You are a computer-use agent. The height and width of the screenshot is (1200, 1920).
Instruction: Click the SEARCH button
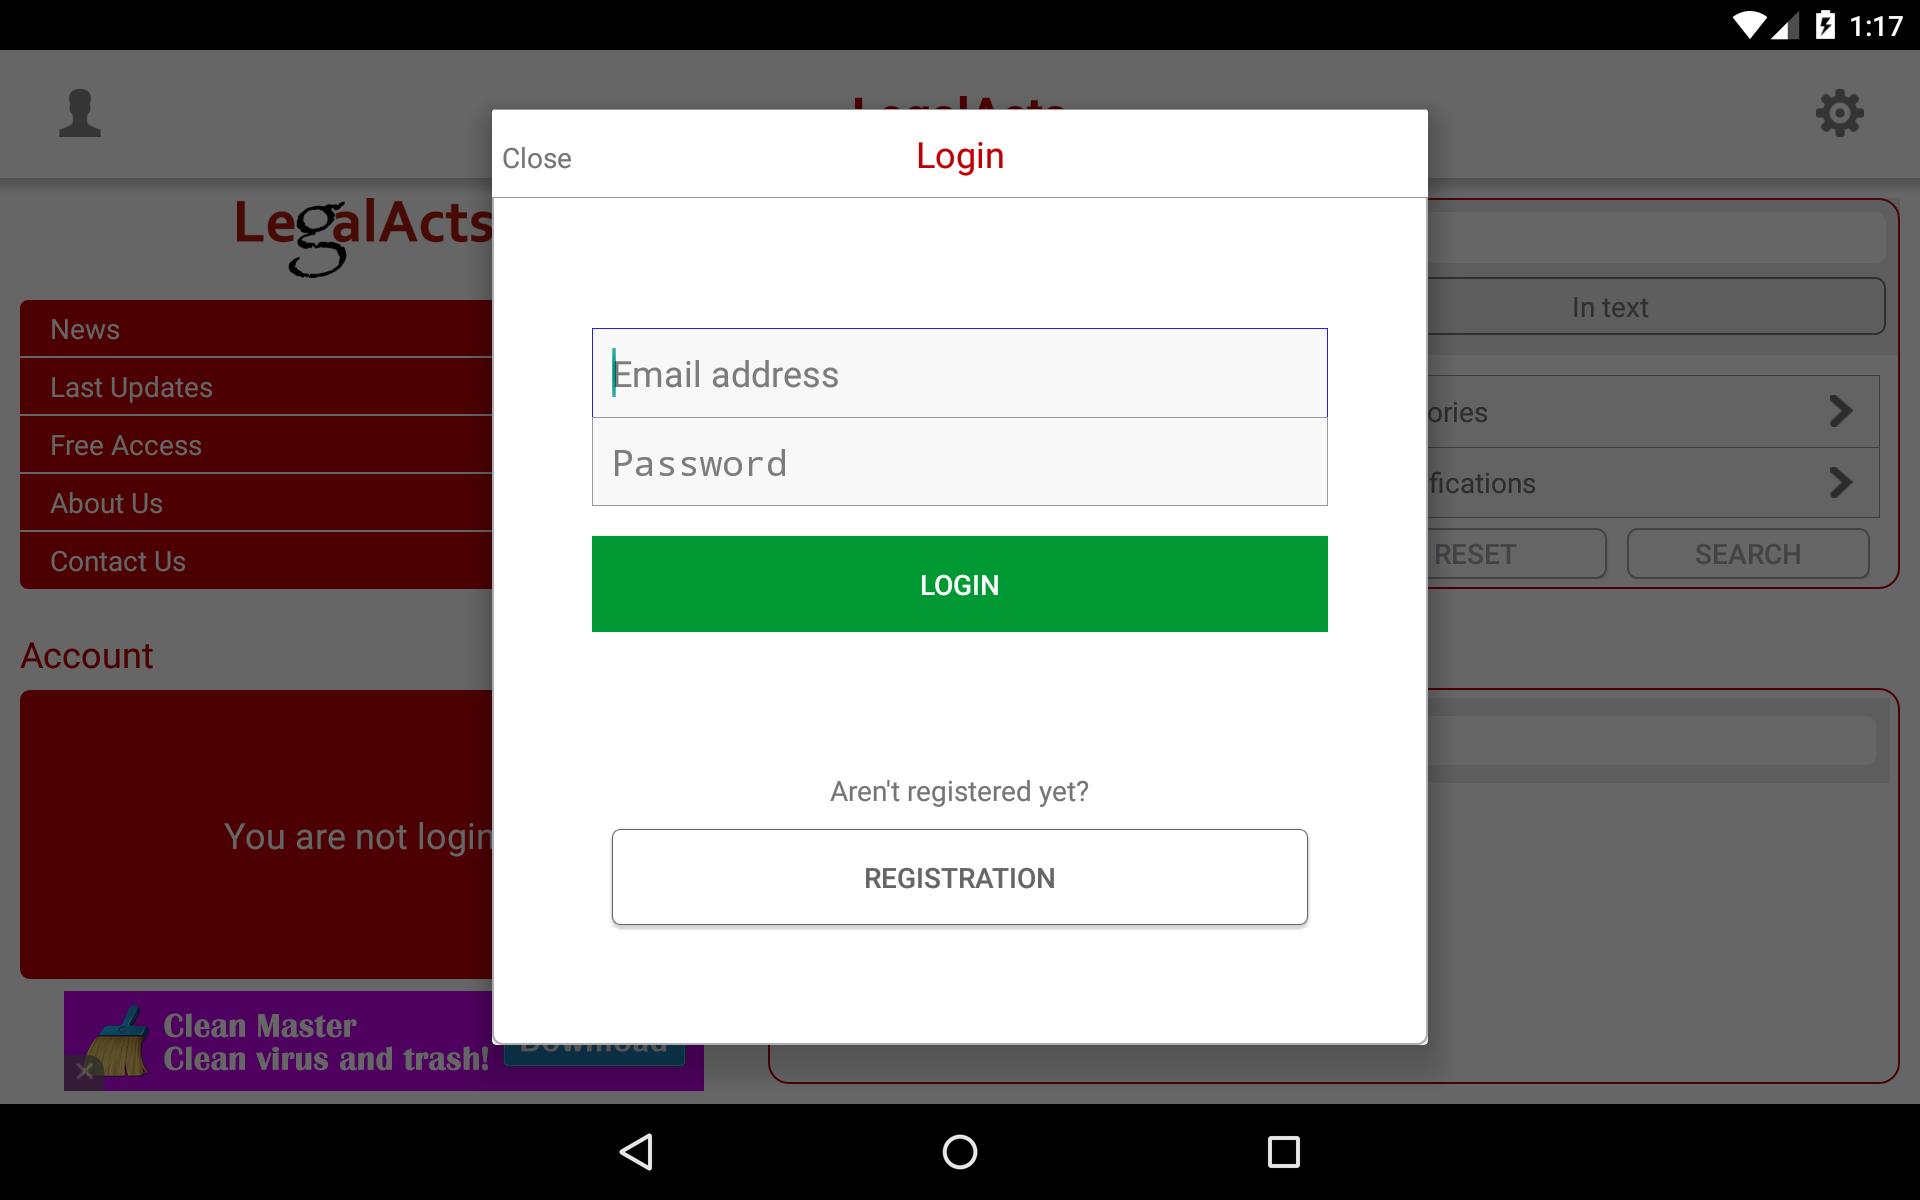coord(1747,554)
